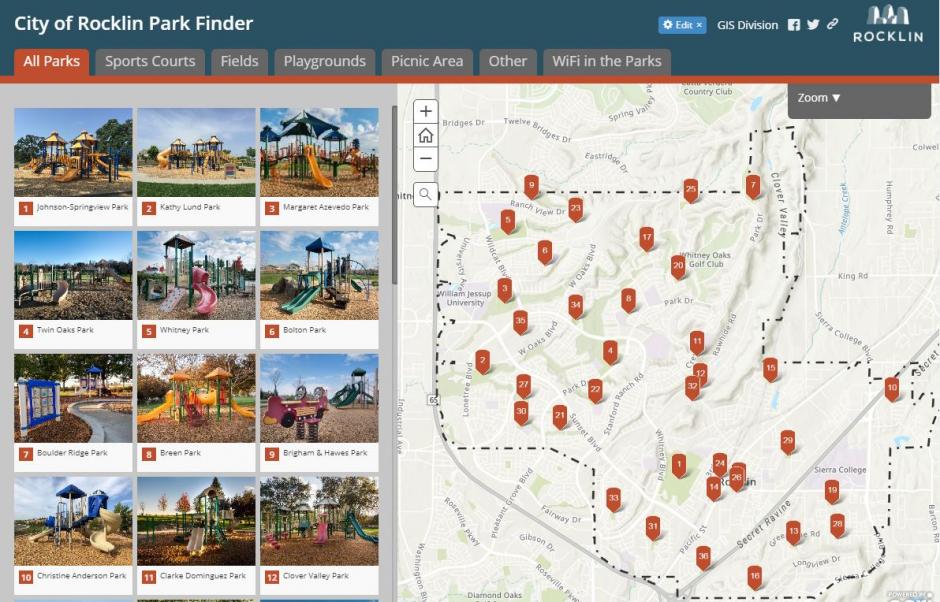Click the share link icon
Screen dimensions: 940x602
coord(832,25)
